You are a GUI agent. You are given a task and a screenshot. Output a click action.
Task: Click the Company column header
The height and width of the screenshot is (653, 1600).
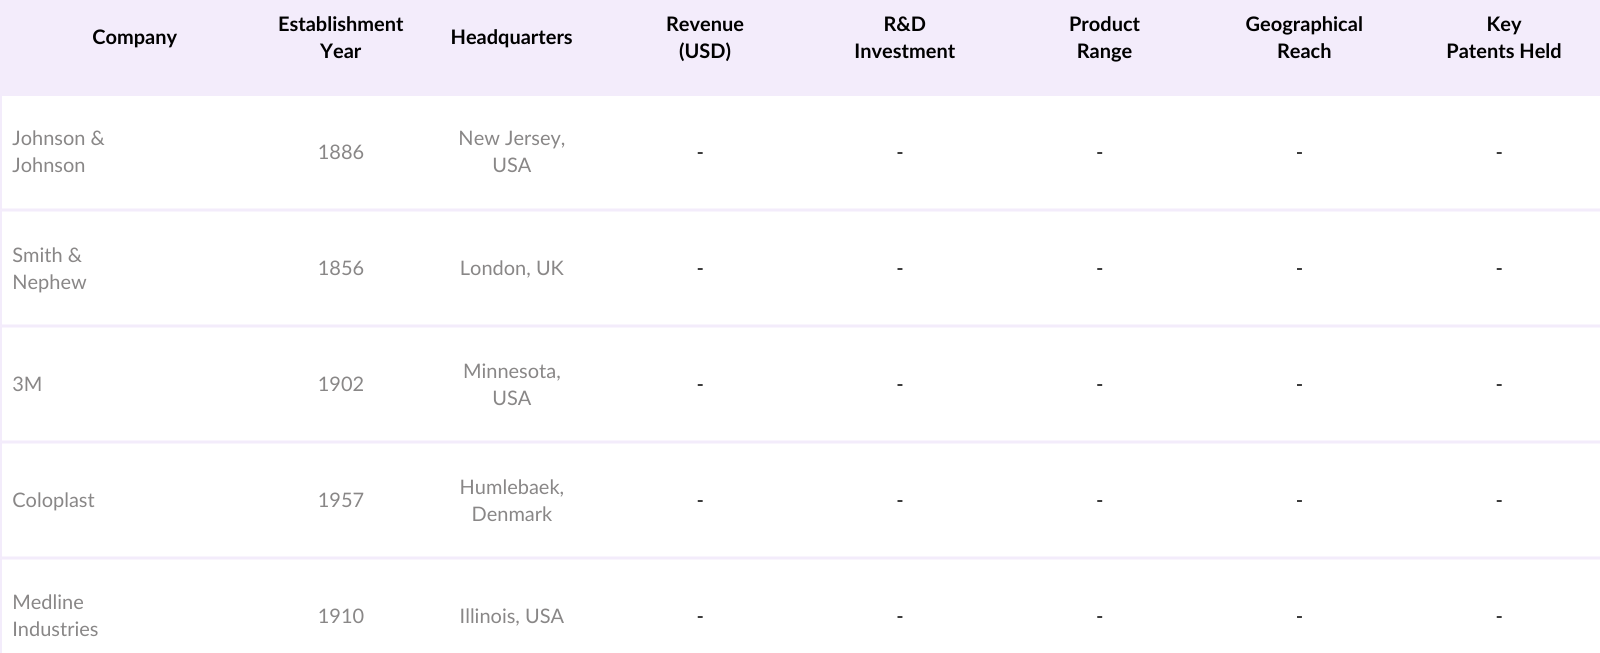point(134,38)
